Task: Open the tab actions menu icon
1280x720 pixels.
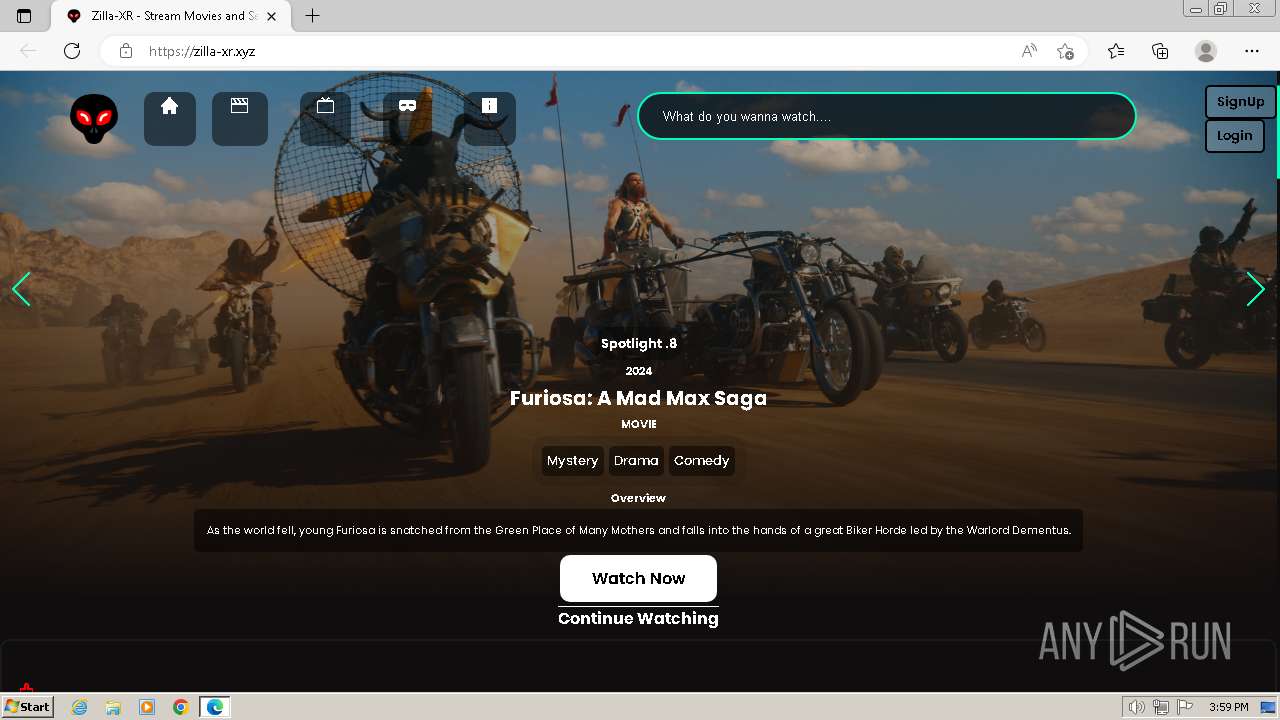Action: [x=24, y=16]
